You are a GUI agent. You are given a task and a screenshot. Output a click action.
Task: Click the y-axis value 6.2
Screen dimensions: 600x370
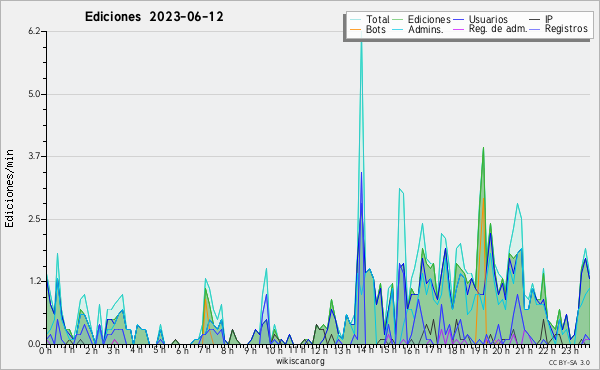pos(34,31)
